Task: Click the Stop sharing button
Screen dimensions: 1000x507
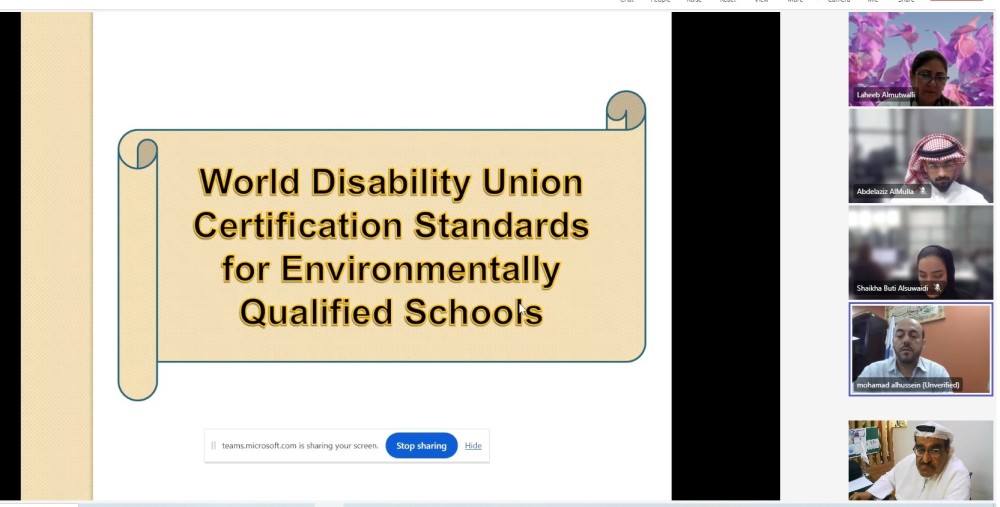Action: pos(421,446)
